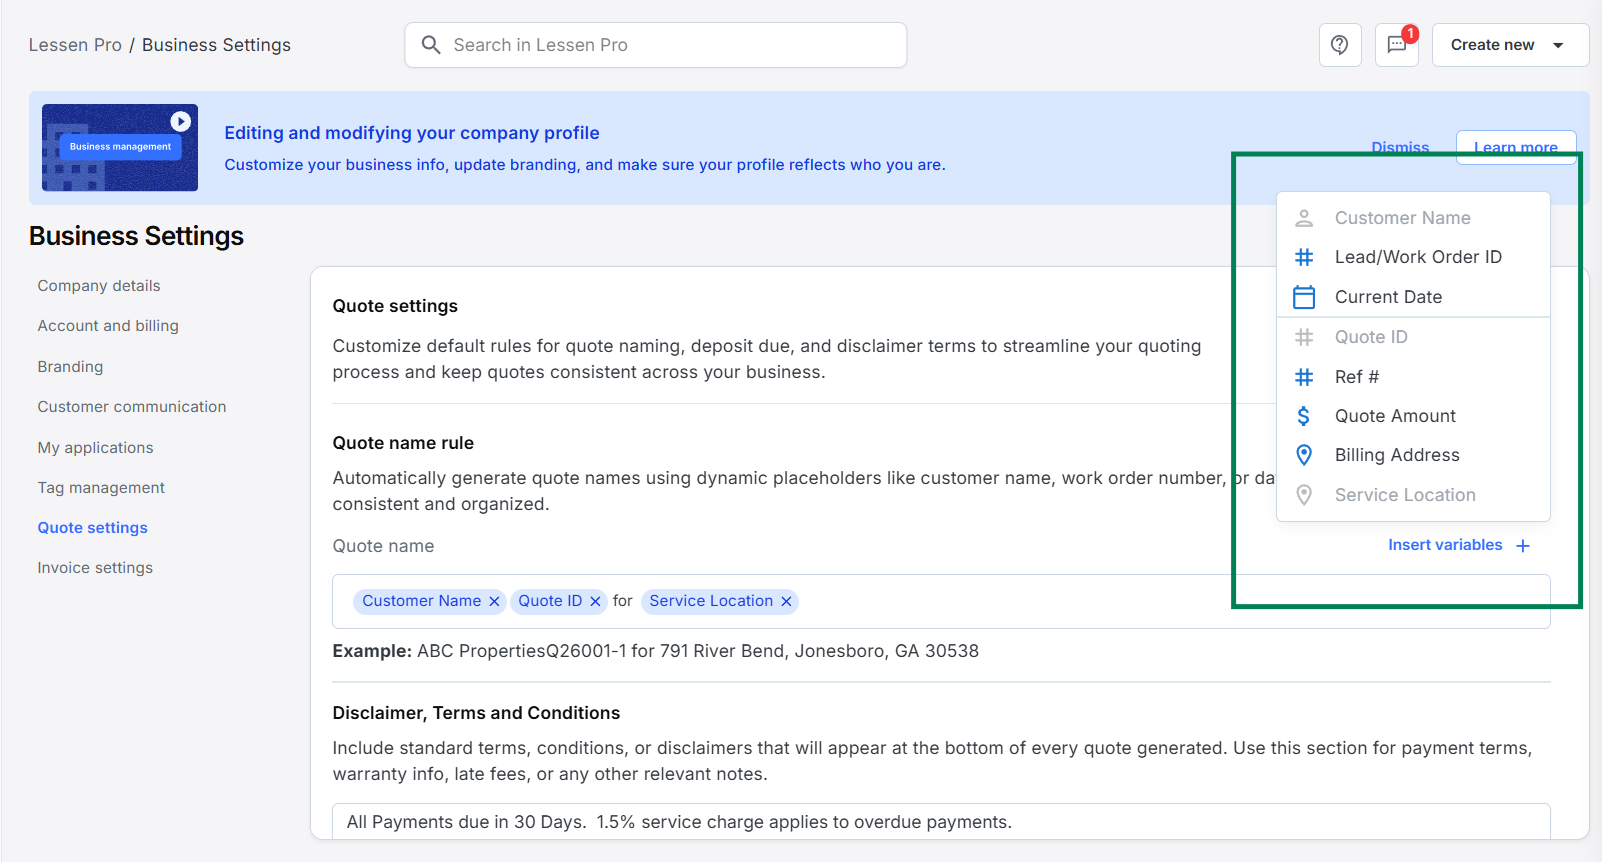Open the Insert variables menu
Image resolution: width=1602 pixels, height=862 pixels.
coord(1458,545)
